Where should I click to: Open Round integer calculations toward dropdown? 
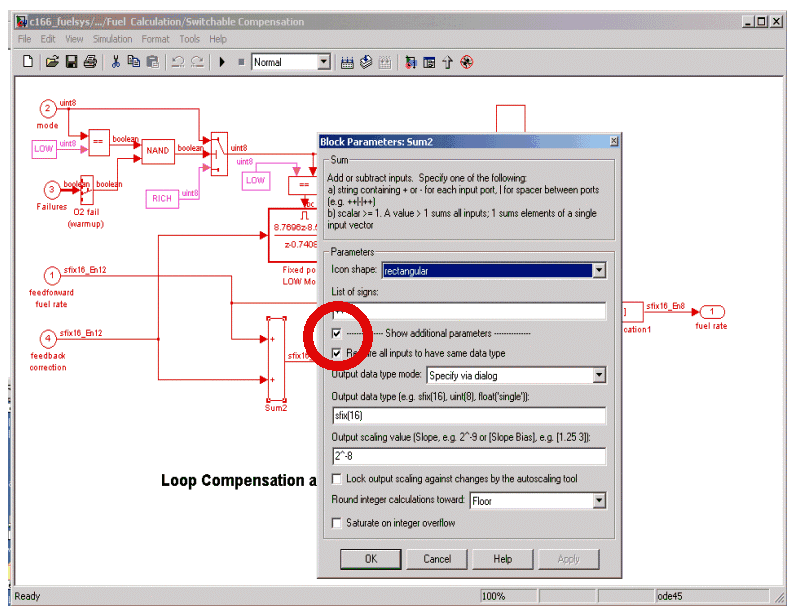click(598, 501)
